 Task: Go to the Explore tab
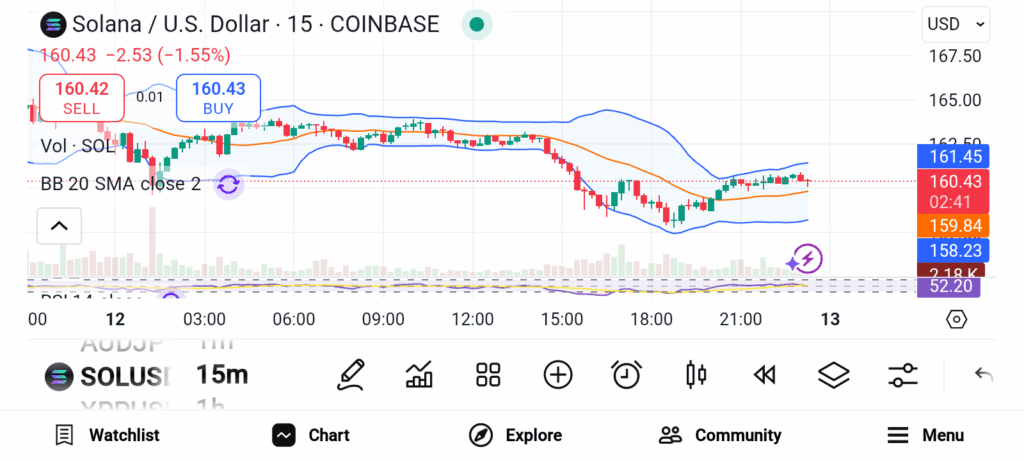515,435
